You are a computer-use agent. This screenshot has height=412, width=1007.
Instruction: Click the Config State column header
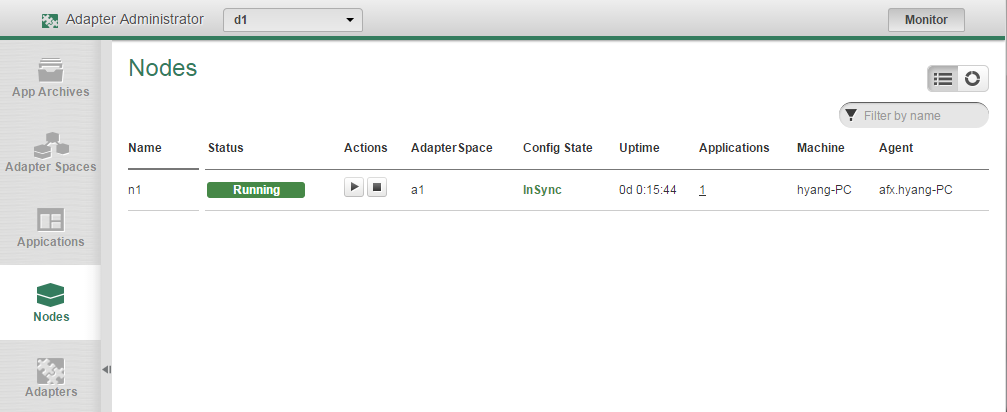(557, 148)
